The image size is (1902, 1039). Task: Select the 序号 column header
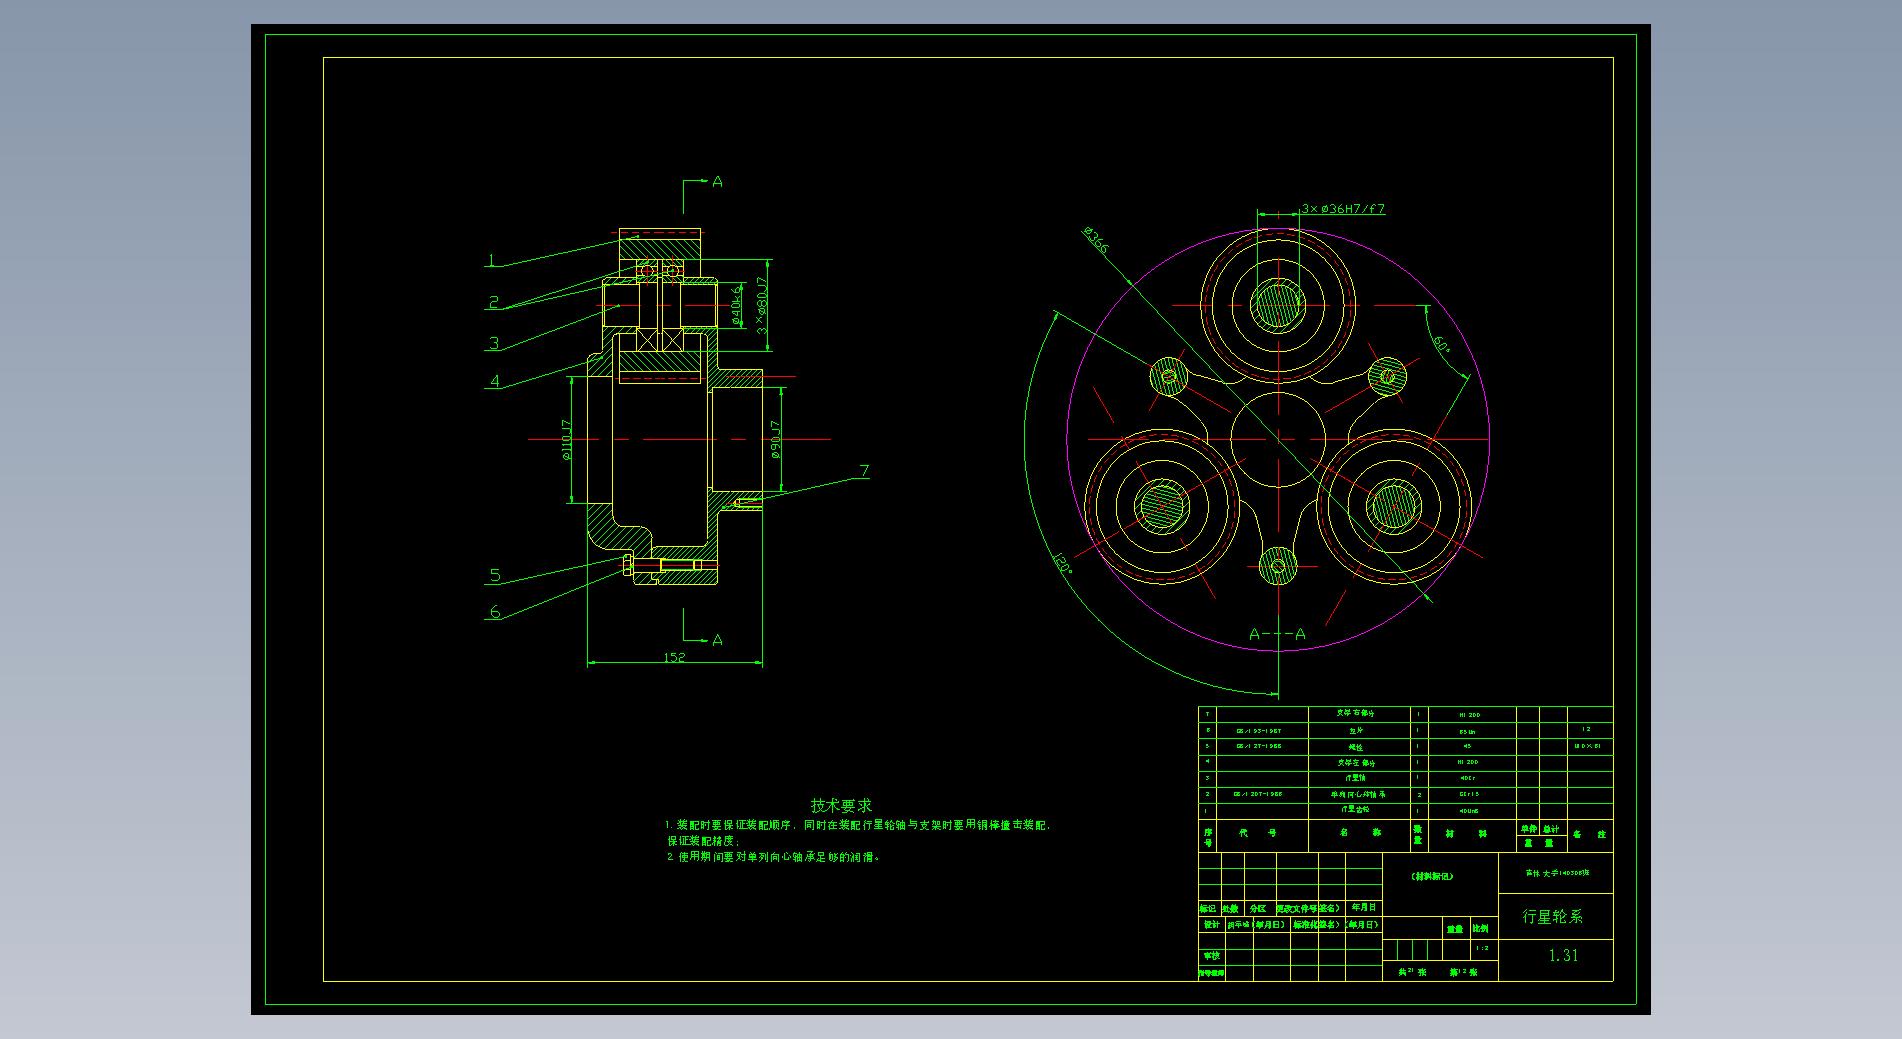click(x=1208, y=837)
